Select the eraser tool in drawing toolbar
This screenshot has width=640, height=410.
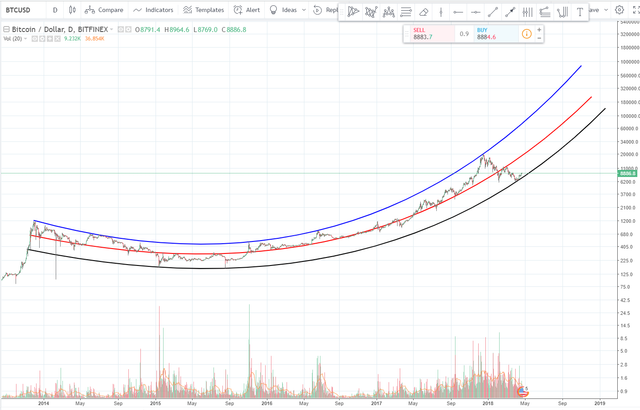[424, 12]
